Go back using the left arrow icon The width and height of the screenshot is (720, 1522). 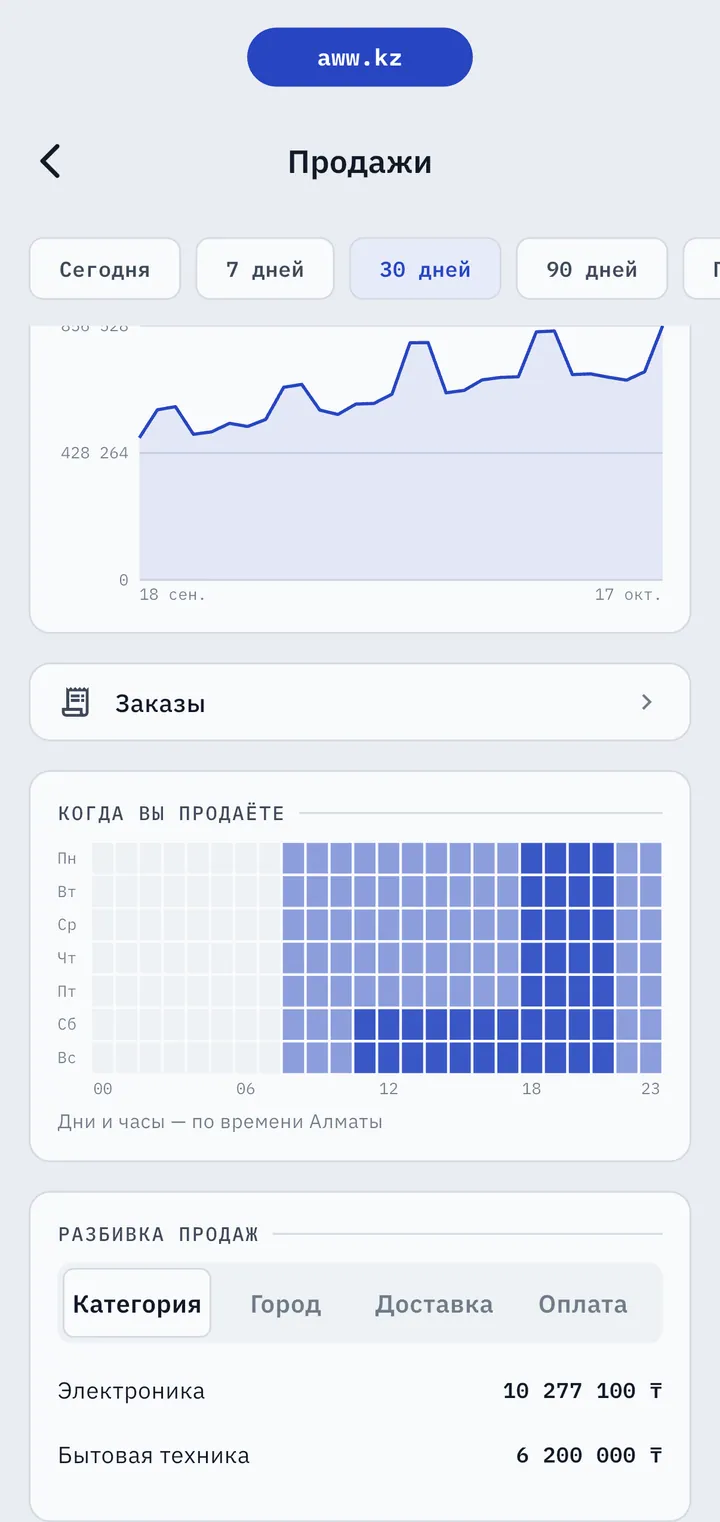point(50,161)
